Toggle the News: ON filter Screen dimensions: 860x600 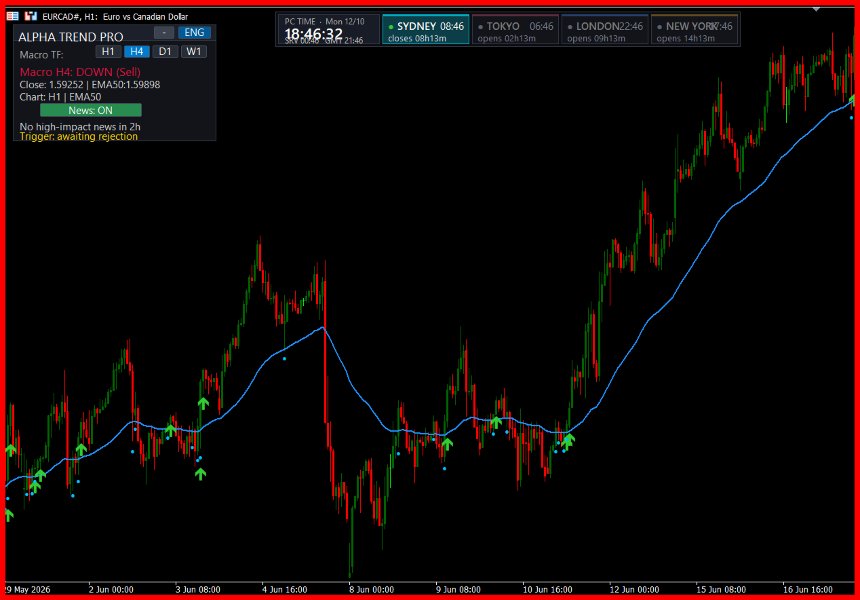[90, 110]
